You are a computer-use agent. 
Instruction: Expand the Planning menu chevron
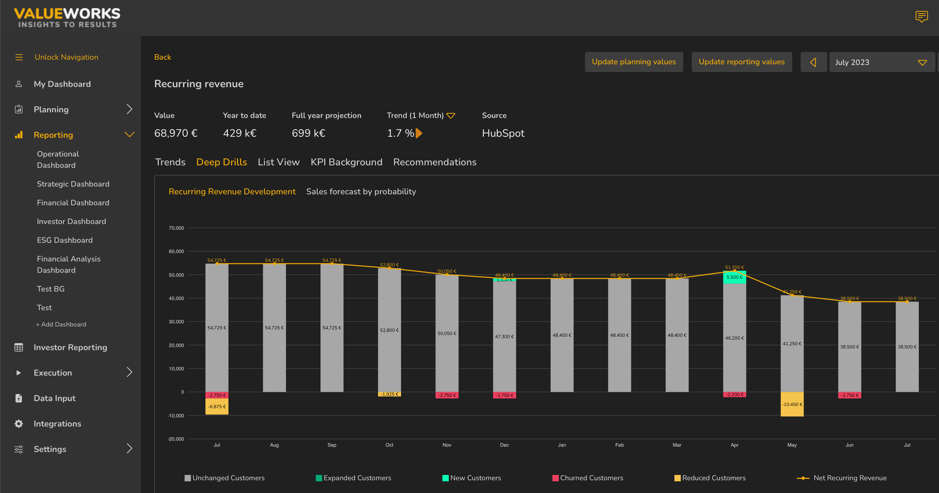pos(129,110)
